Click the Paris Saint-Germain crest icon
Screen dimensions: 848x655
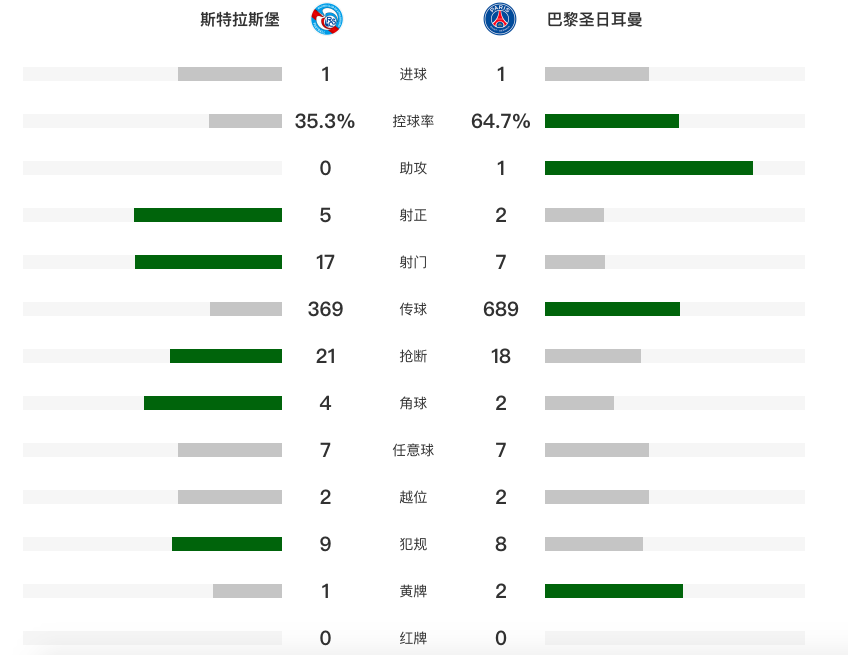coord(500,19)
